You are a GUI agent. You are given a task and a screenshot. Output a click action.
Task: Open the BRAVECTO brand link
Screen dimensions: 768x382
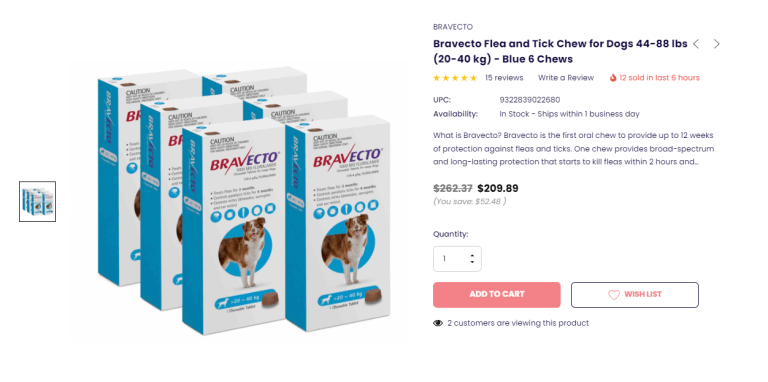tap(453, 27)
